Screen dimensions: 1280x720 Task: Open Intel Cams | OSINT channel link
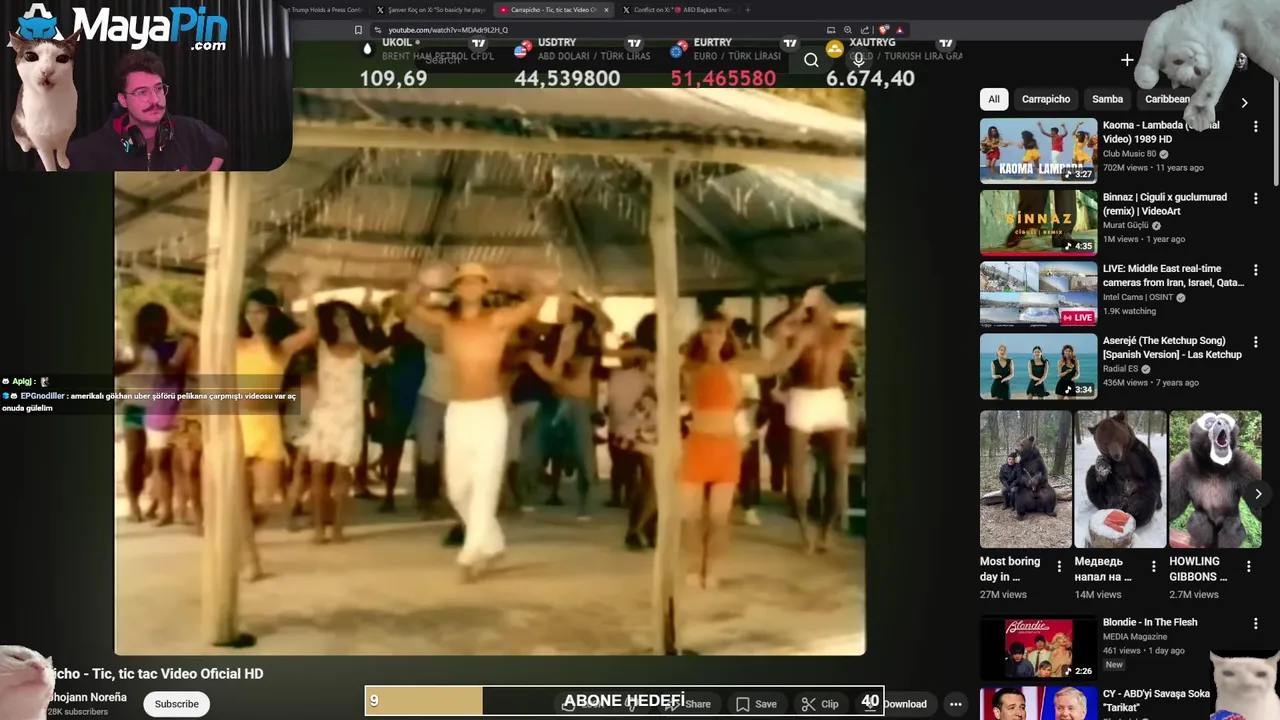(x=1138, y=298)
